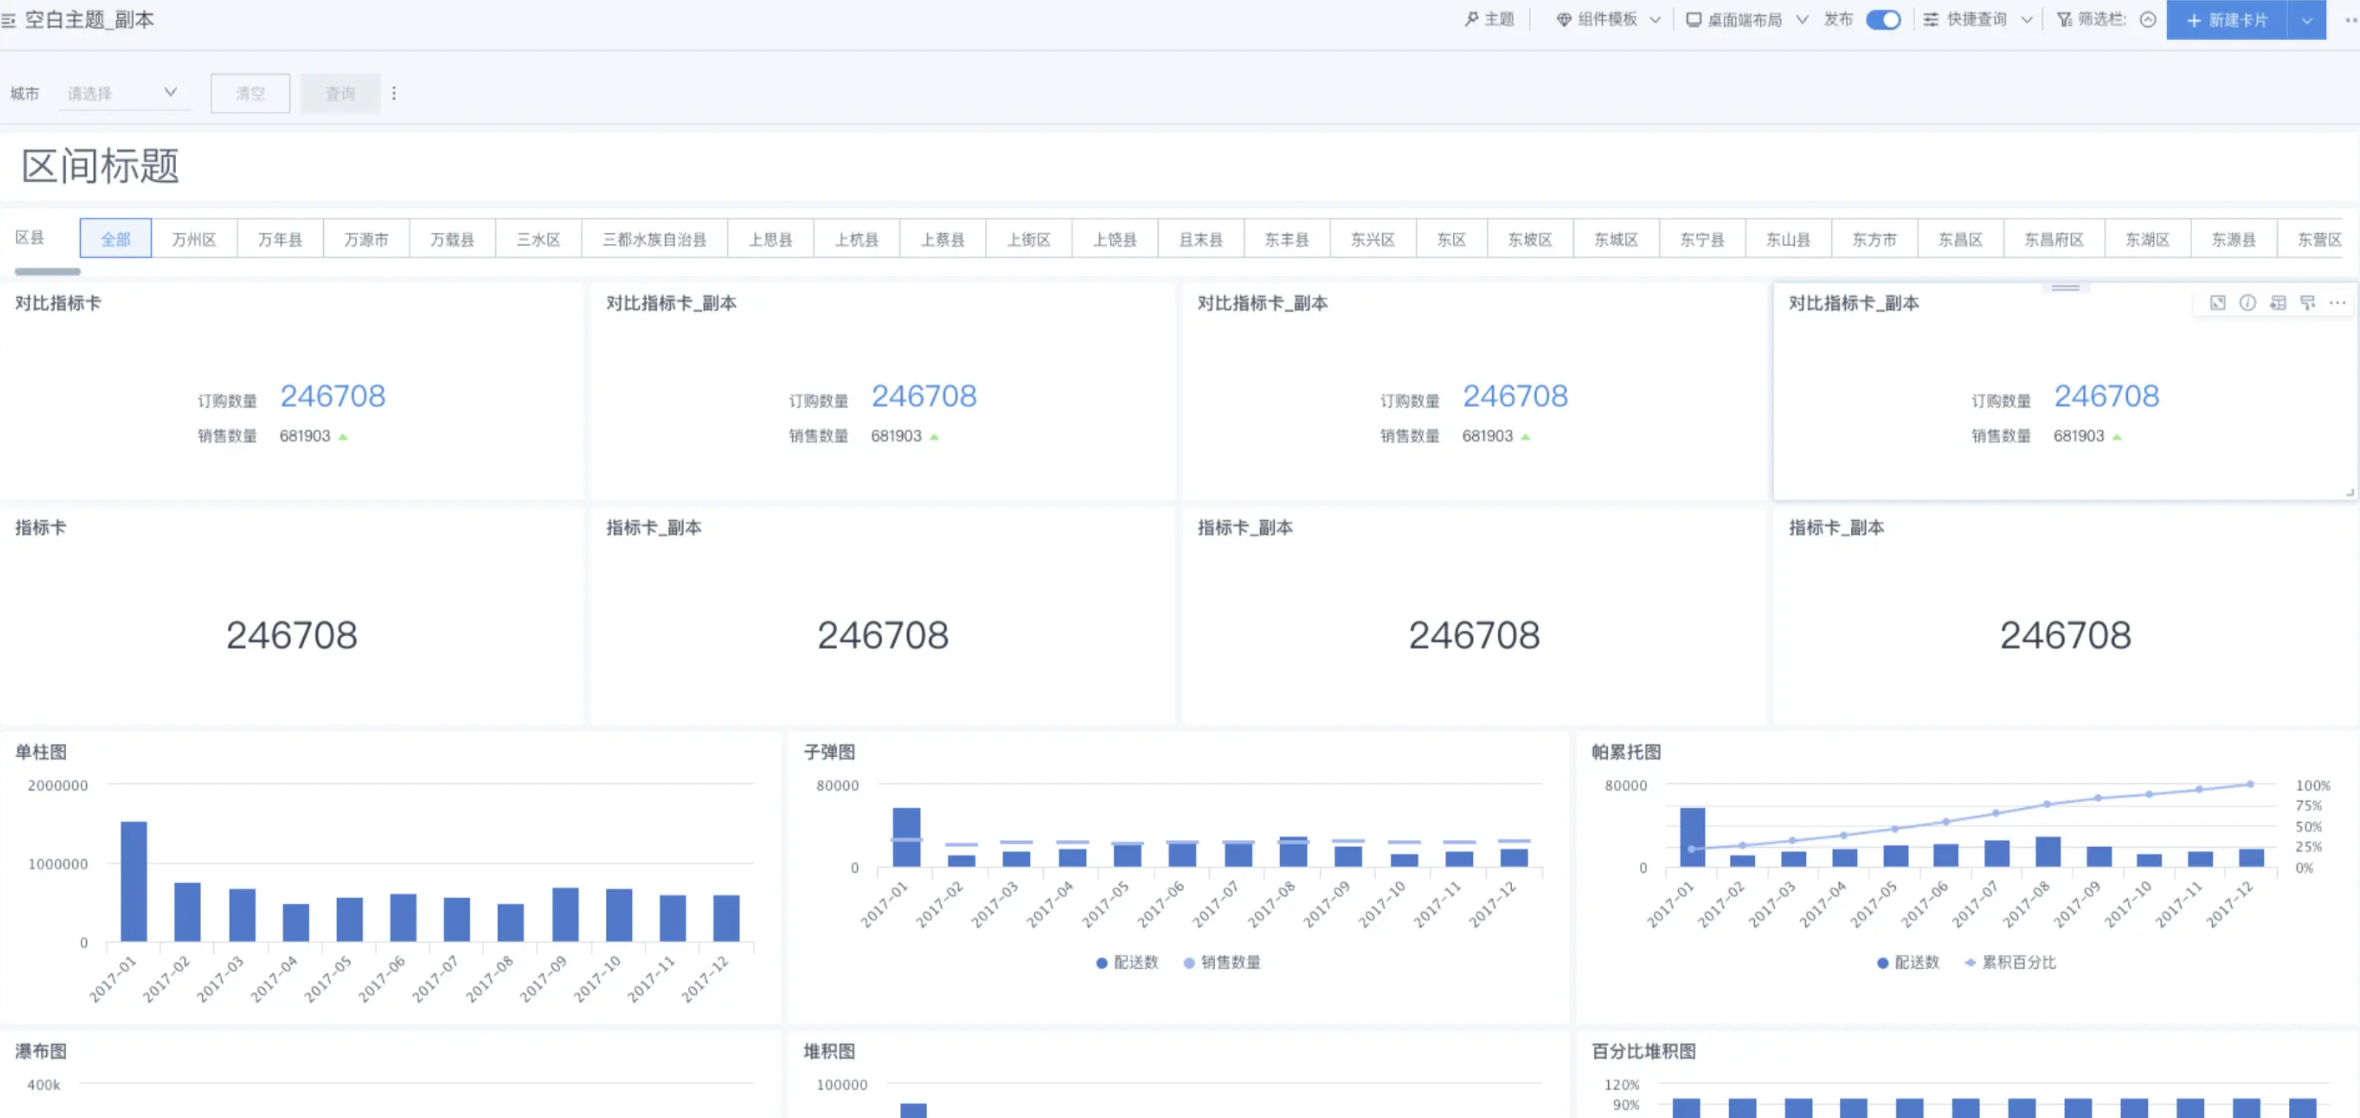Expand the 组件模板 dropdown arrow
Viewport: 2360px width, 1118px height.
1655,20
